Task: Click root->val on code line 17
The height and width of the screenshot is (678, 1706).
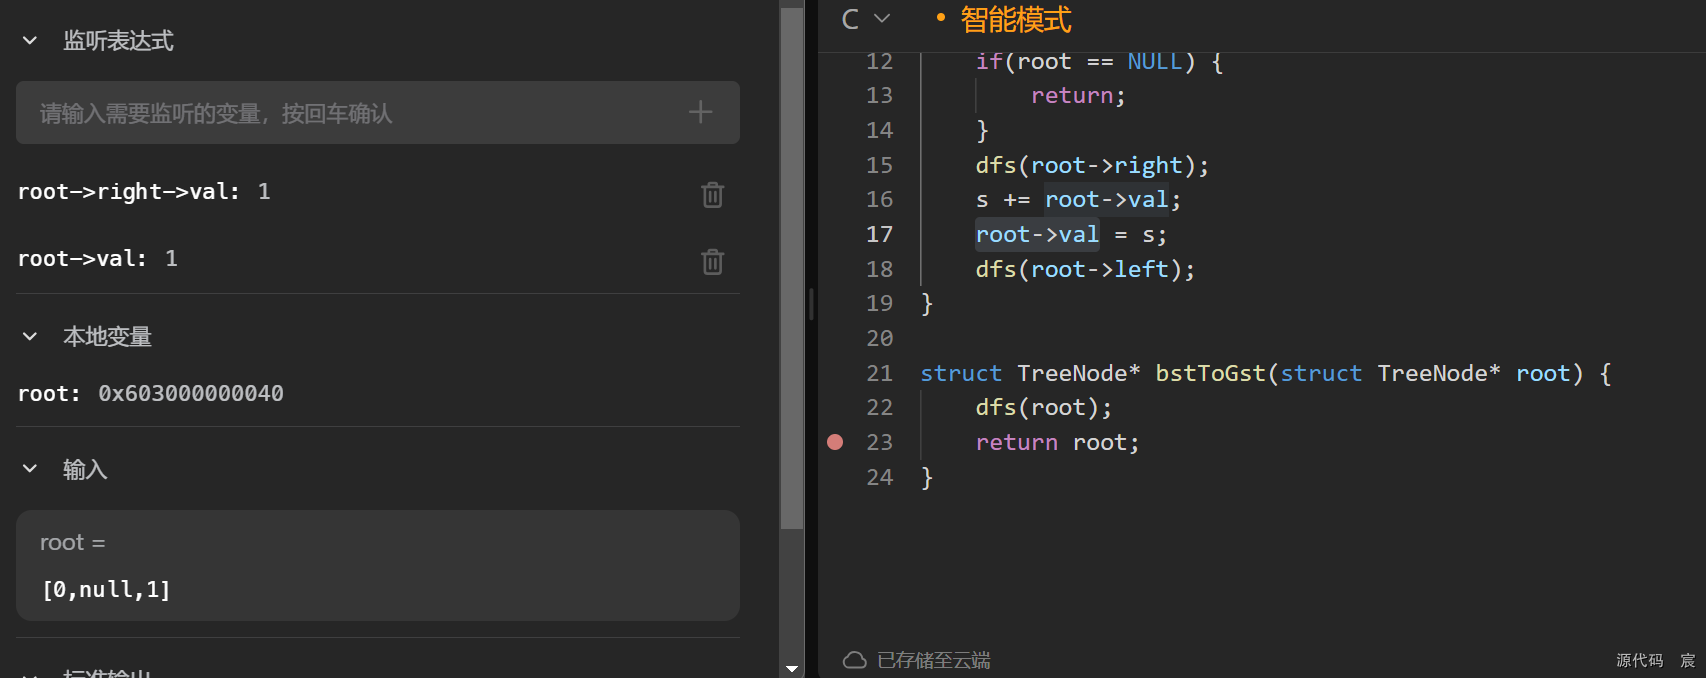Action: point(1037,234)
